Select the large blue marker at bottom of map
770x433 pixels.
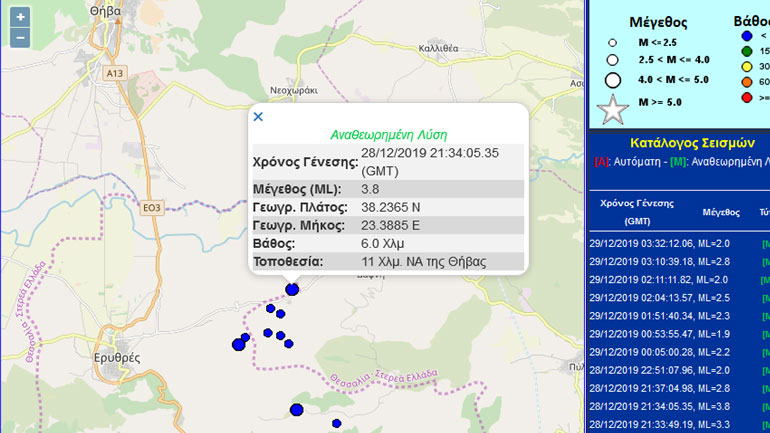(x=297, y=410)
